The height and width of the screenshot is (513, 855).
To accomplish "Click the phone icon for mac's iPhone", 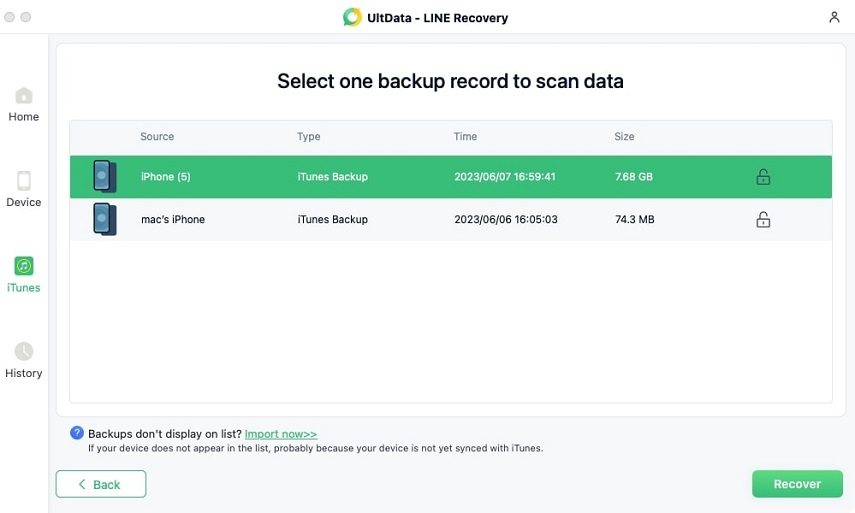I will (x=105, y=219).
